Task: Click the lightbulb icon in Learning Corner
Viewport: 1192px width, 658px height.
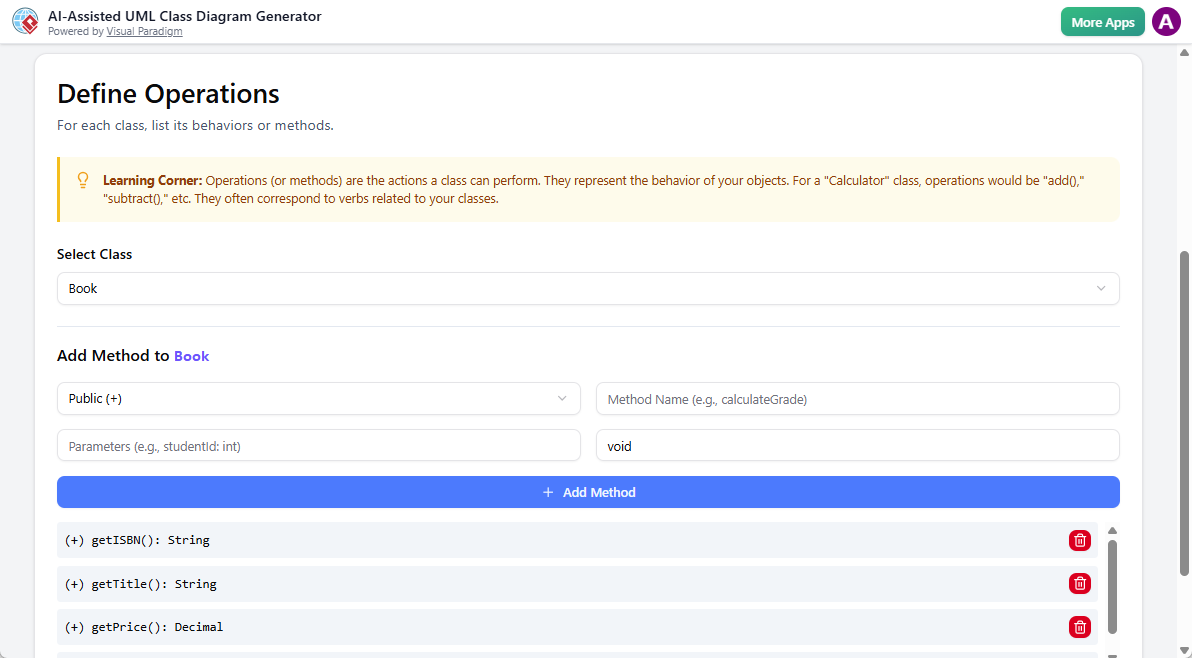Action: pyautogui.click(x=82, y=180)
